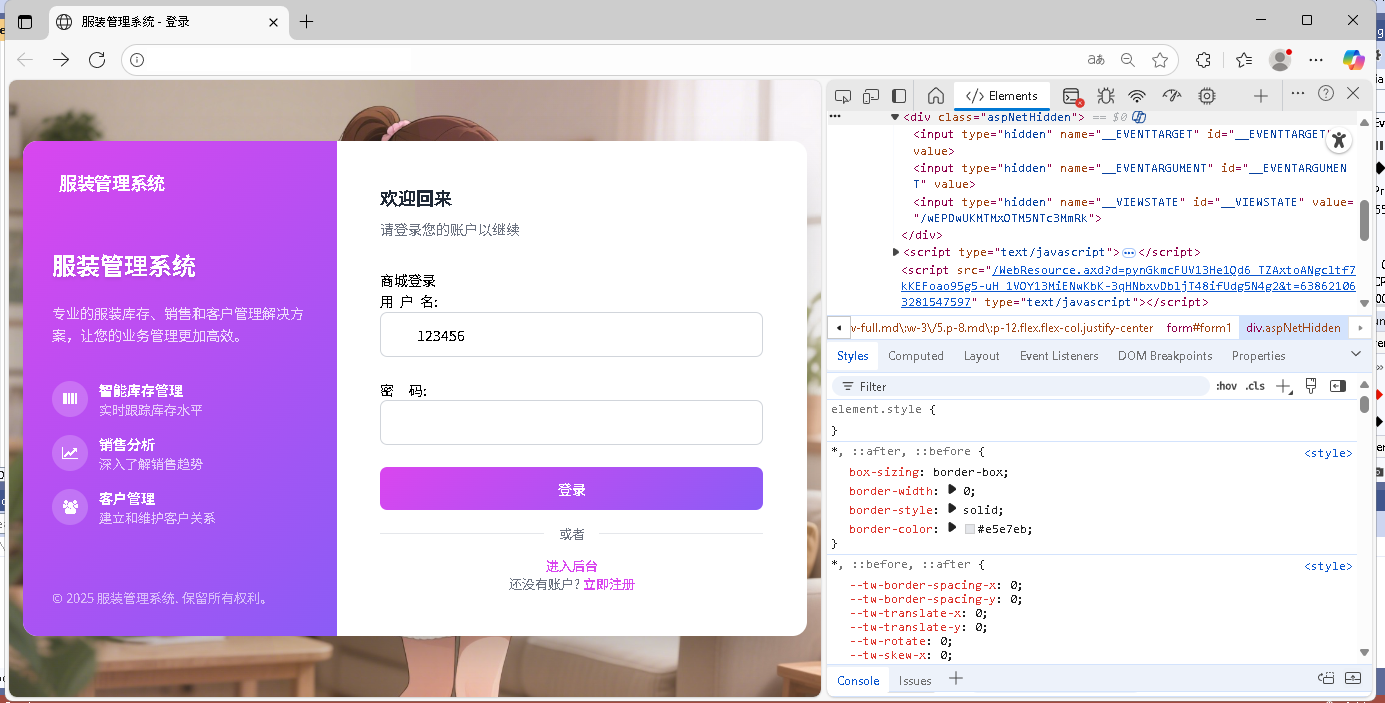Open browser extensions puzzle icon
1385x703 pixels.
tap(1204, 60)
